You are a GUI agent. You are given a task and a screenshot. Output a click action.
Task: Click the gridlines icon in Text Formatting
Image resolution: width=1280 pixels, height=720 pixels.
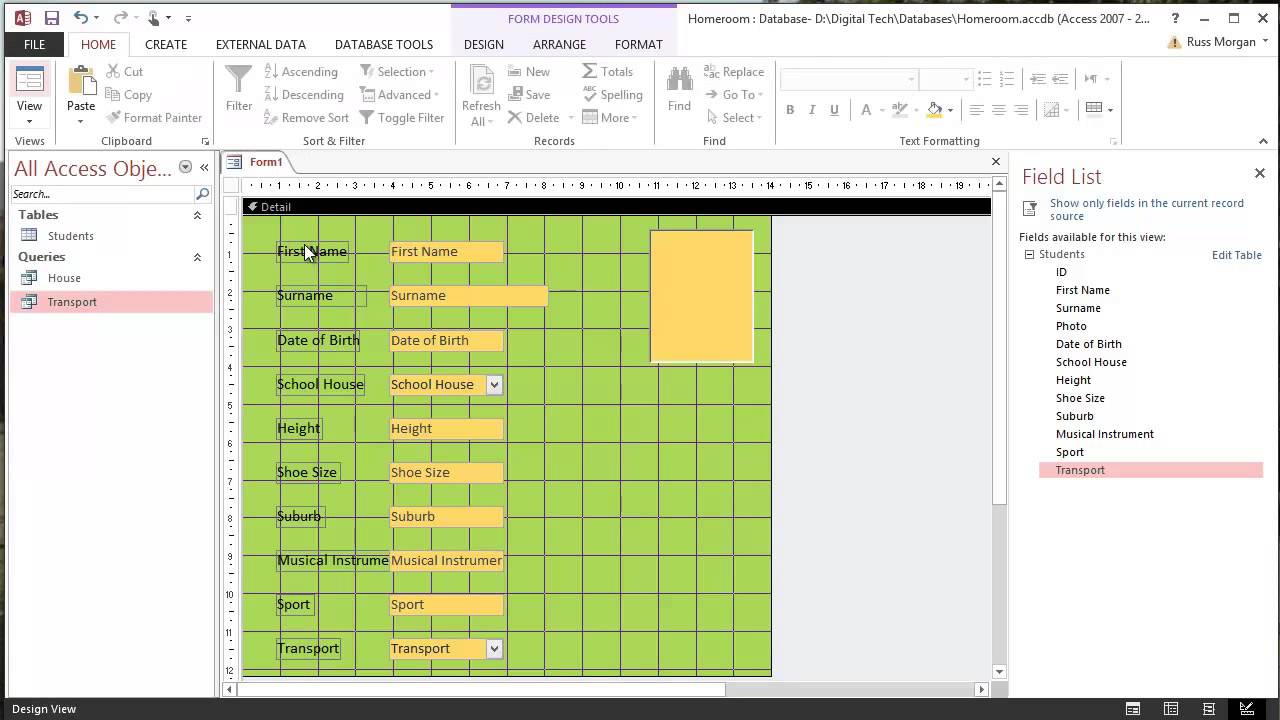click(x=1094, y=109)
